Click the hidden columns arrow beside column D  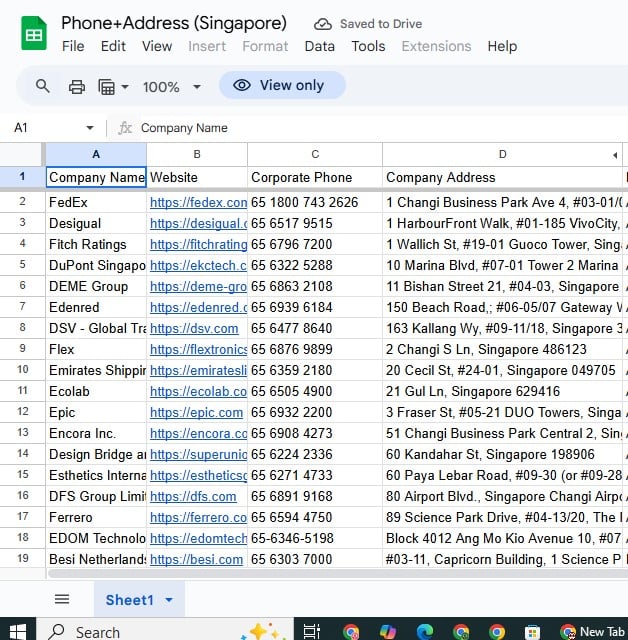click(x=615, y=155)
